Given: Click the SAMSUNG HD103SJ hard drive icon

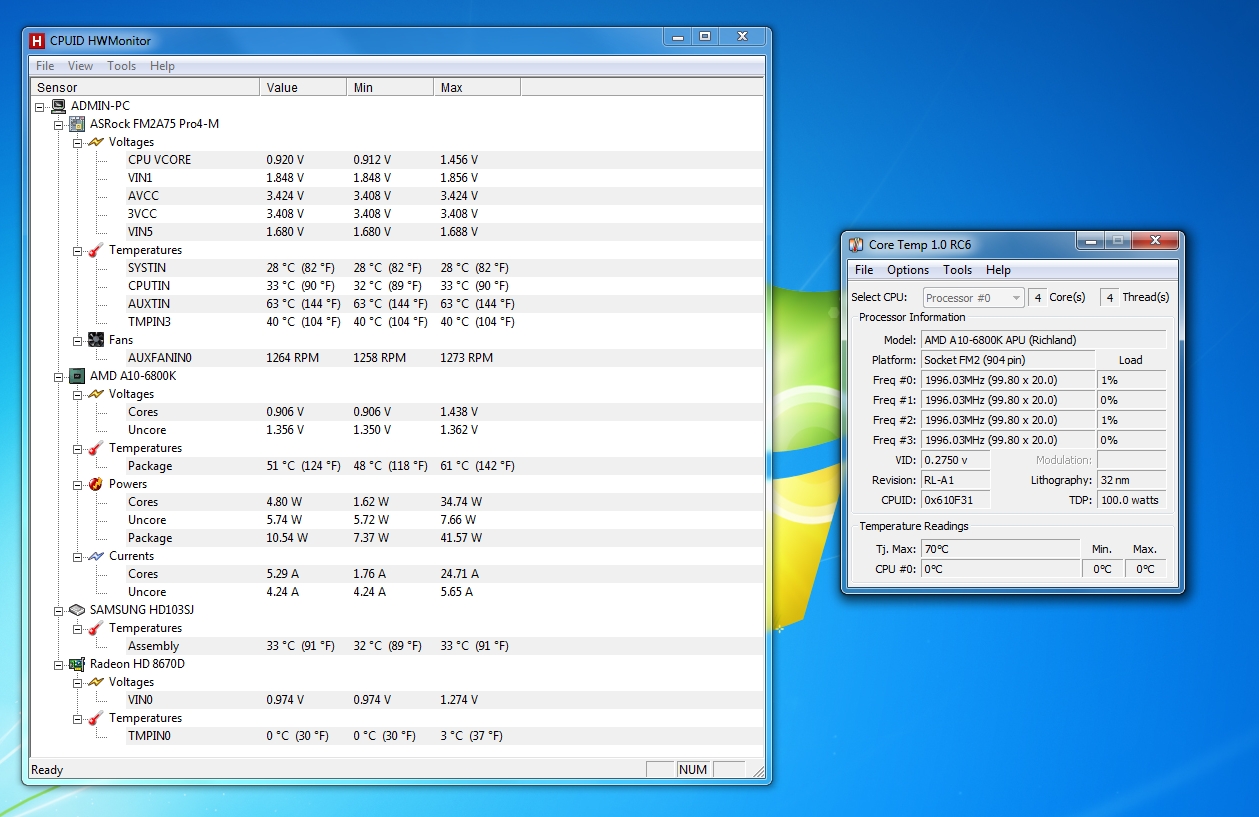Looking at the screenshot, I should (x=77, y=610).
